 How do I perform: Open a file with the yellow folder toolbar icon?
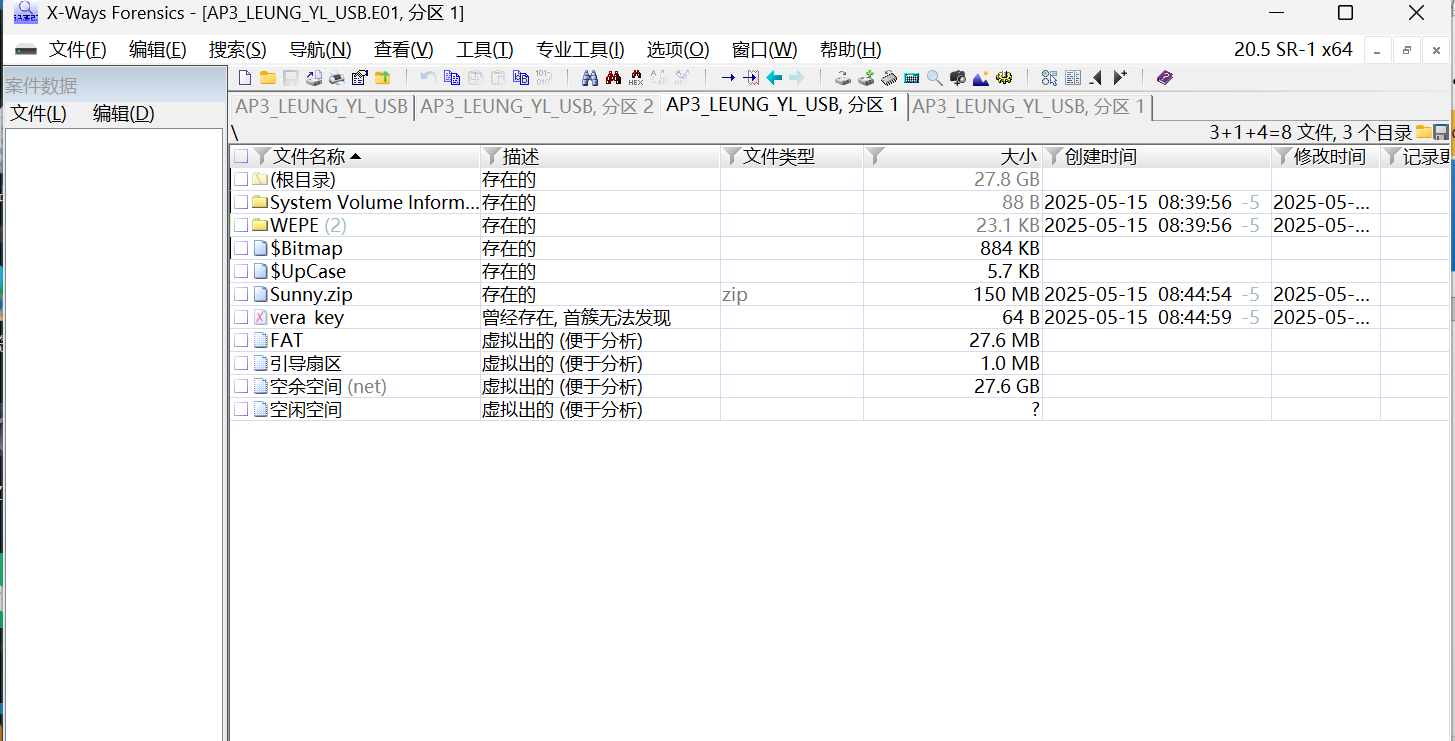[x=267, y=78]
